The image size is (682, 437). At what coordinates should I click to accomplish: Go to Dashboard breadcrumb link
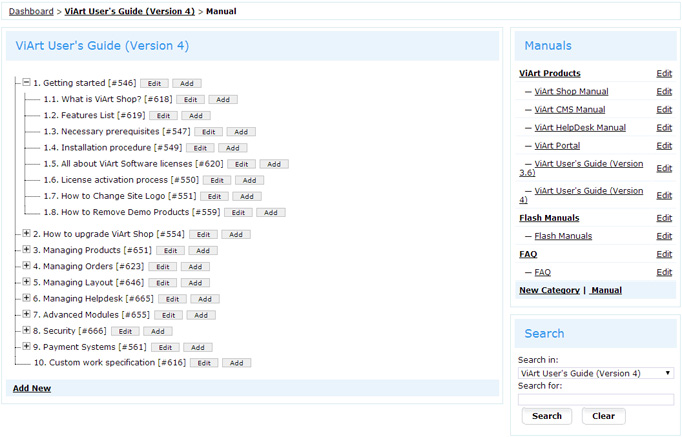31,11
